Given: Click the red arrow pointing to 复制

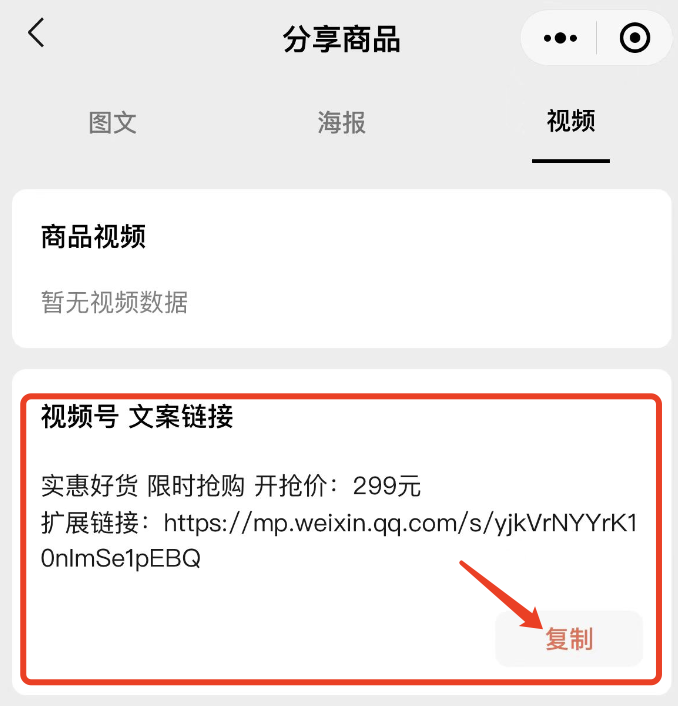Looking at the screenshot, I should pos(502,594).
